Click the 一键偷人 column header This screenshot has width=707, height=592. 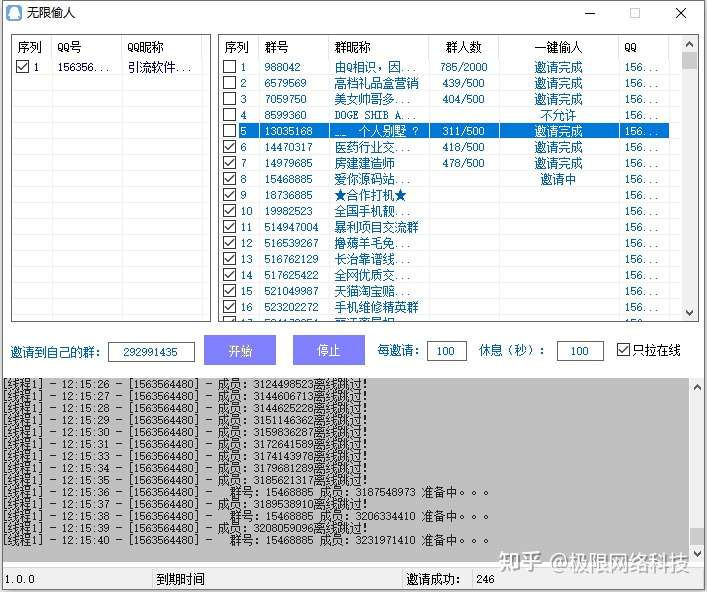click(x=558, y=47)
